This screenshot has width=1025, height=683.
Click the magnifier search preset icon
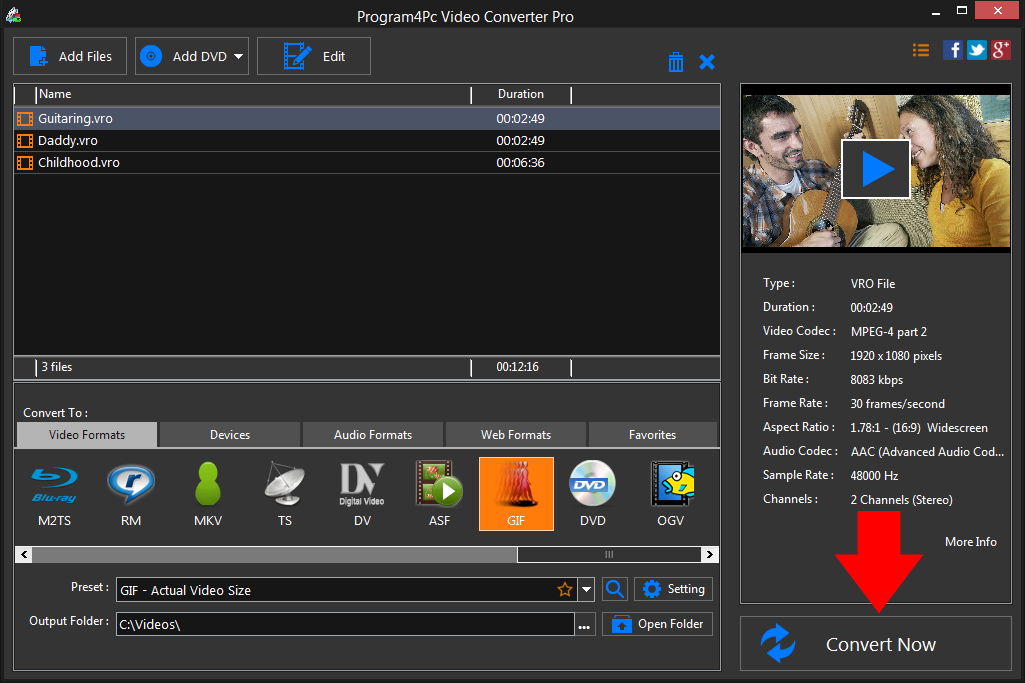click(615, 589)
